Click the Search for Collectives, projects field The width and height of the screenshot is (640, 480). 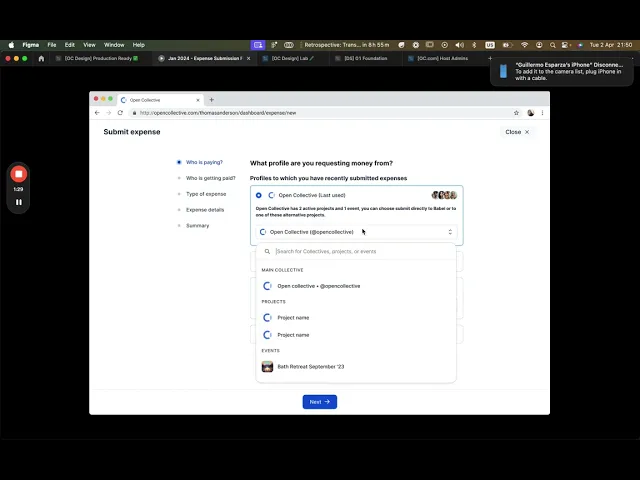pos(356,251)
